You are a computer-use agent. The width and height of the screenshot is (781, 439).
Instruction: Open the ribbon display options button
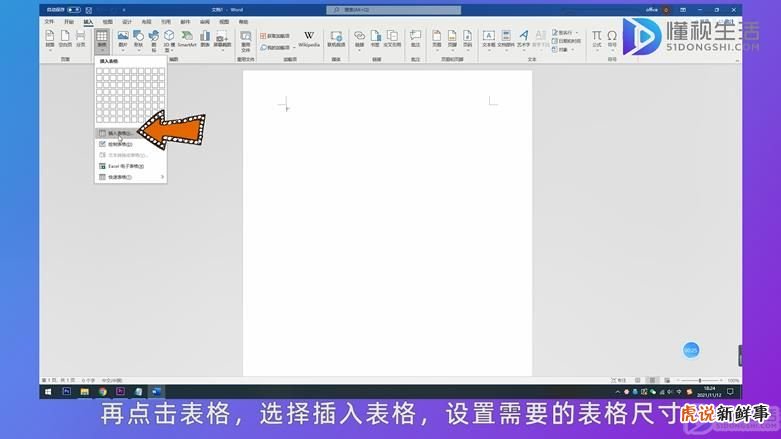(683, 10)
